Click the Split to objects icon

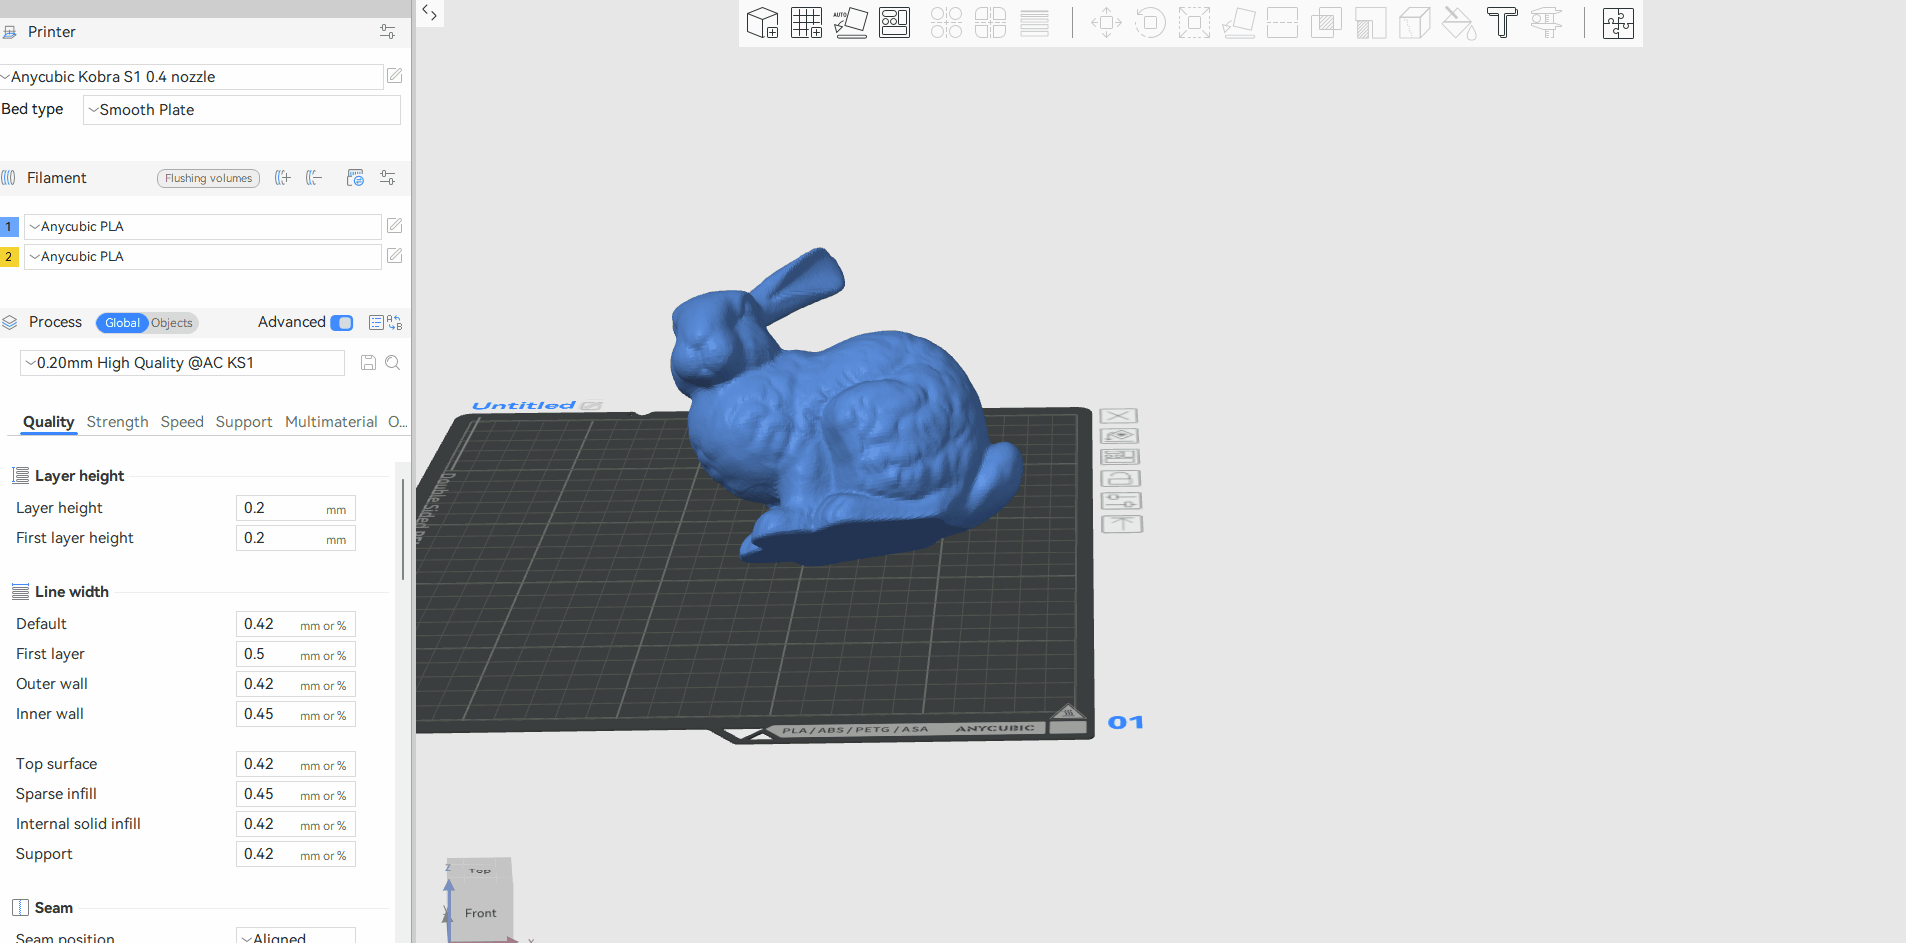pyautogui.click(x=946, y=22)
